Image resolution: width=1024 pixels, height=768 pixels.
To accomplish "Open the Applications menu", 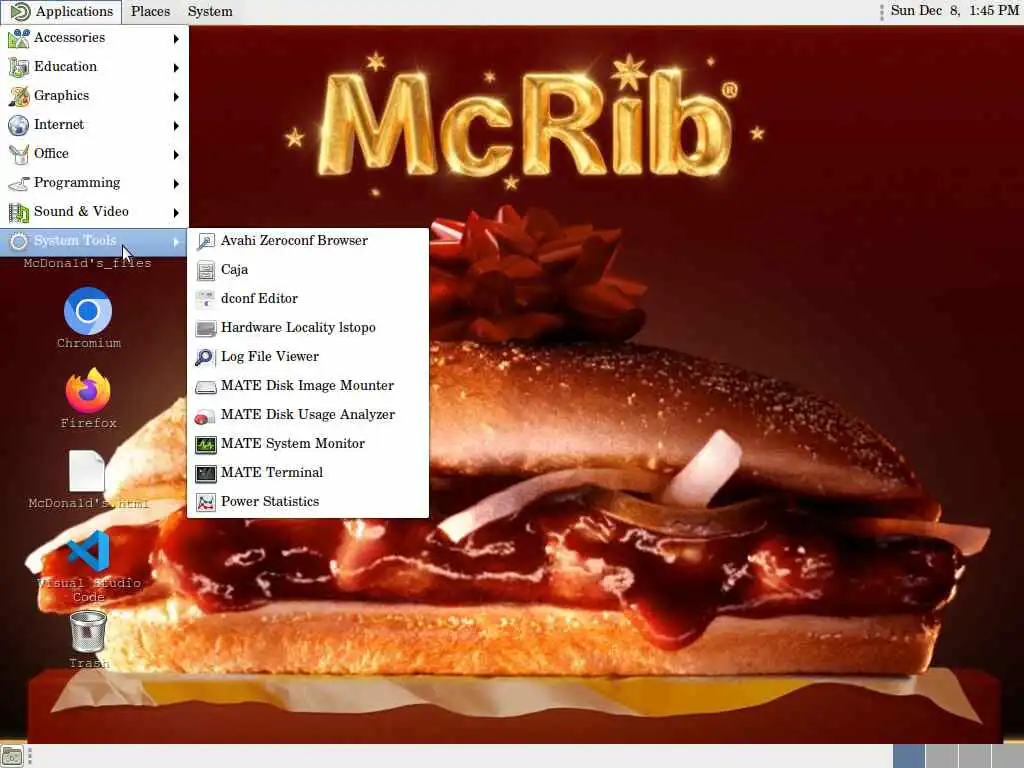I will click(61, 11).
